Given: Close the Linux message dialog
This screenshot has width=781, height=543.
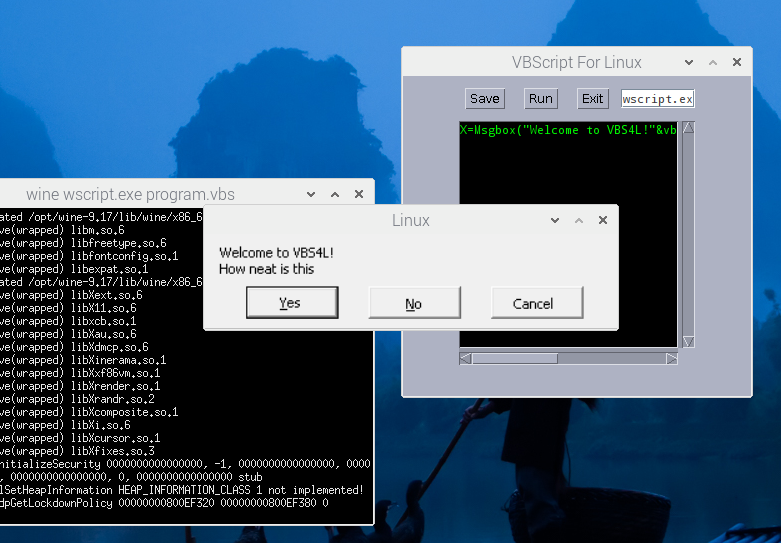Looking at the screenshot, I should (603, 220).
